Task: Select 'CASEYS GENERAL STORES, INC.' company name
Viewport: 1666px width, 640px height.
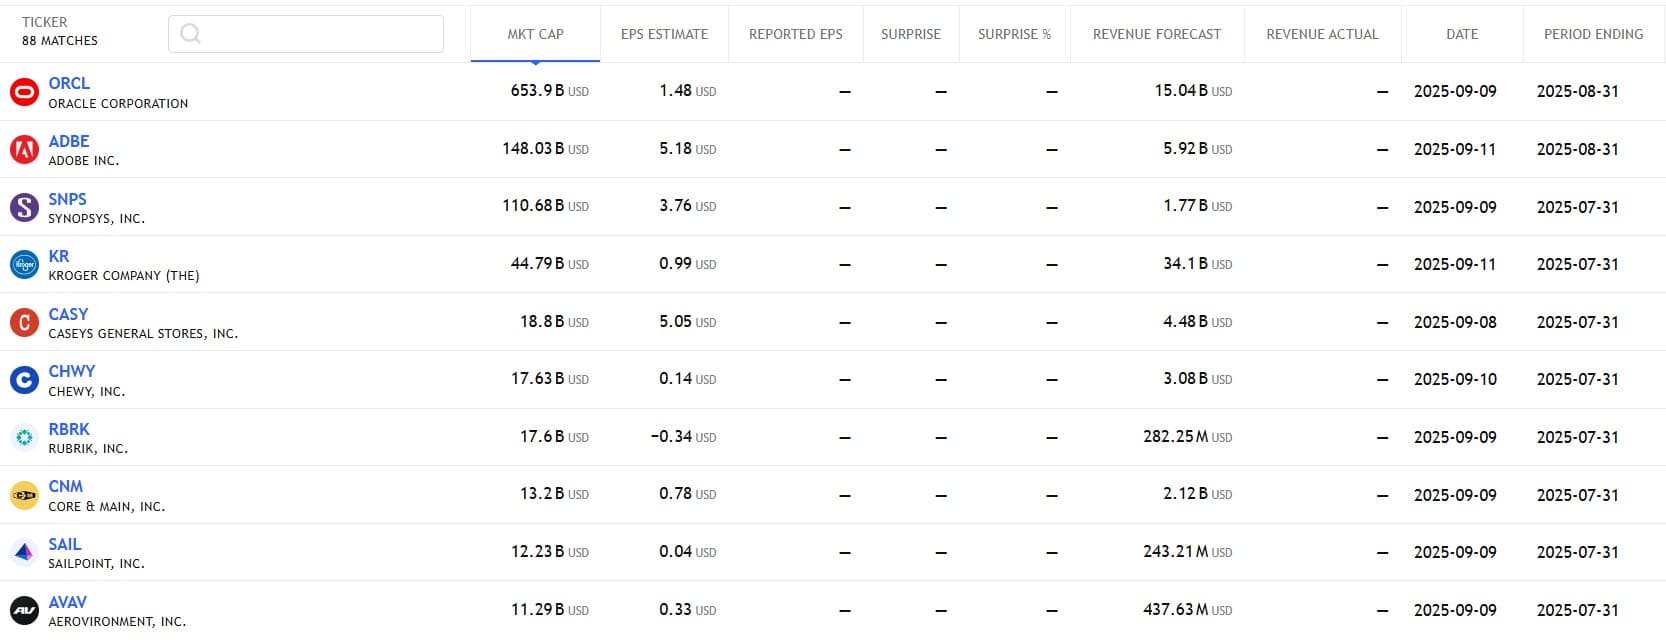Action: click(143, 334)
